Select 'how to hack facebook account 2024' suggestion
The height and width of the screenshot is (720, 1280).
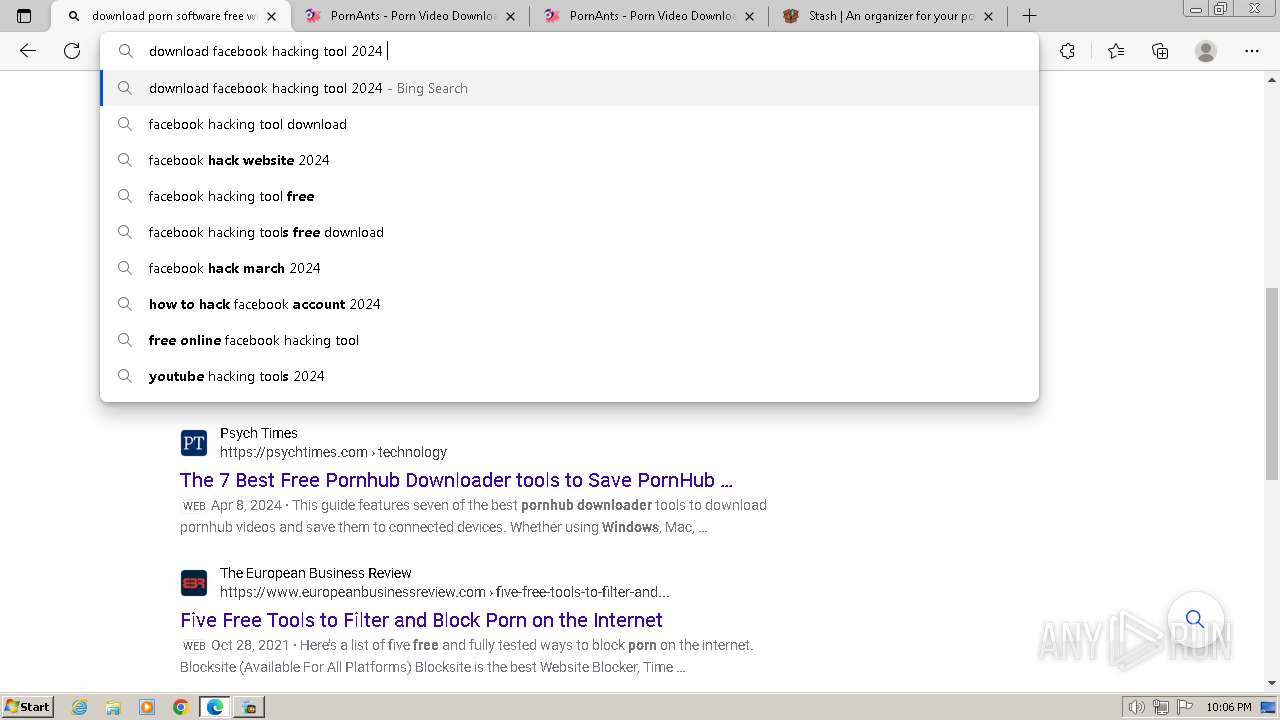pos(570,304)
